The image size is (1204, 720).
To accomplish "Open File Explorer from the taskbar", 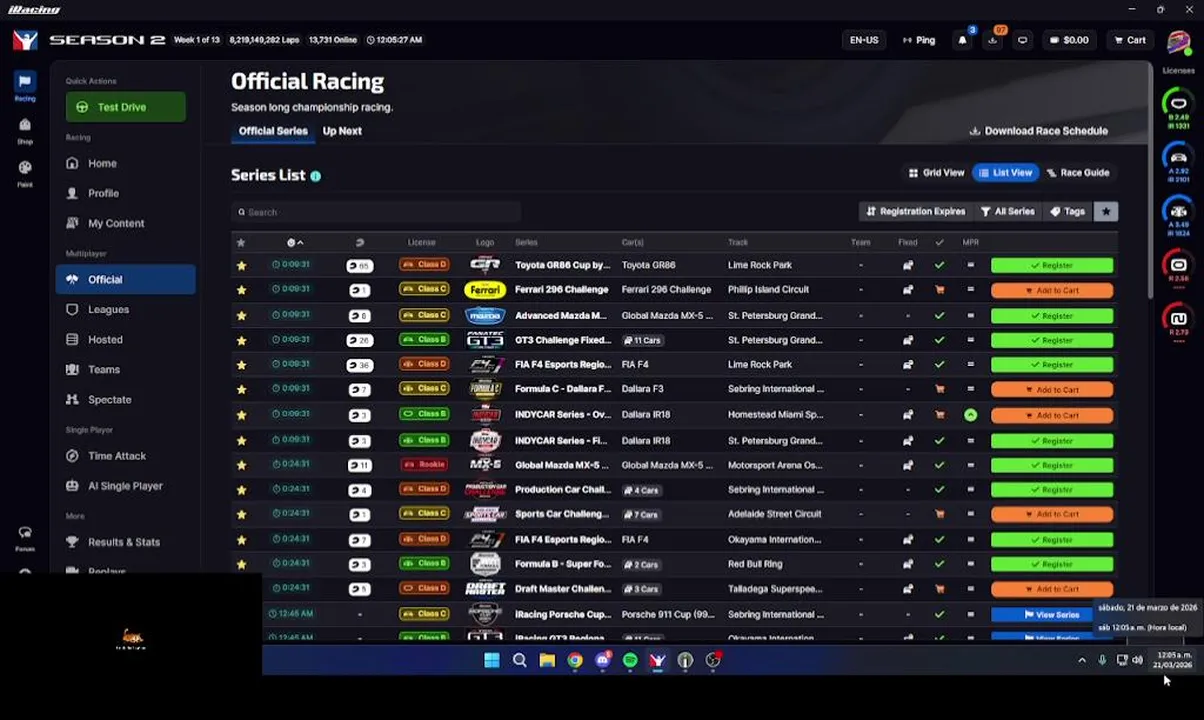I will (x=547, y=660).
